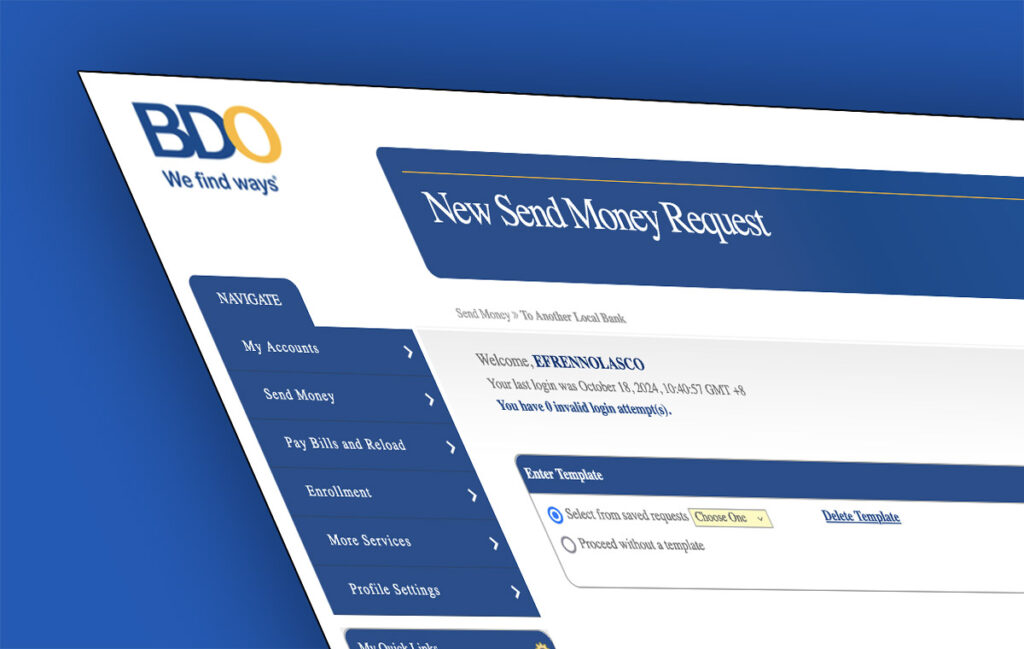Choose 'Proceed without a template' option
This screenshot has width=1024, height=649.
(x=570, y=544)
